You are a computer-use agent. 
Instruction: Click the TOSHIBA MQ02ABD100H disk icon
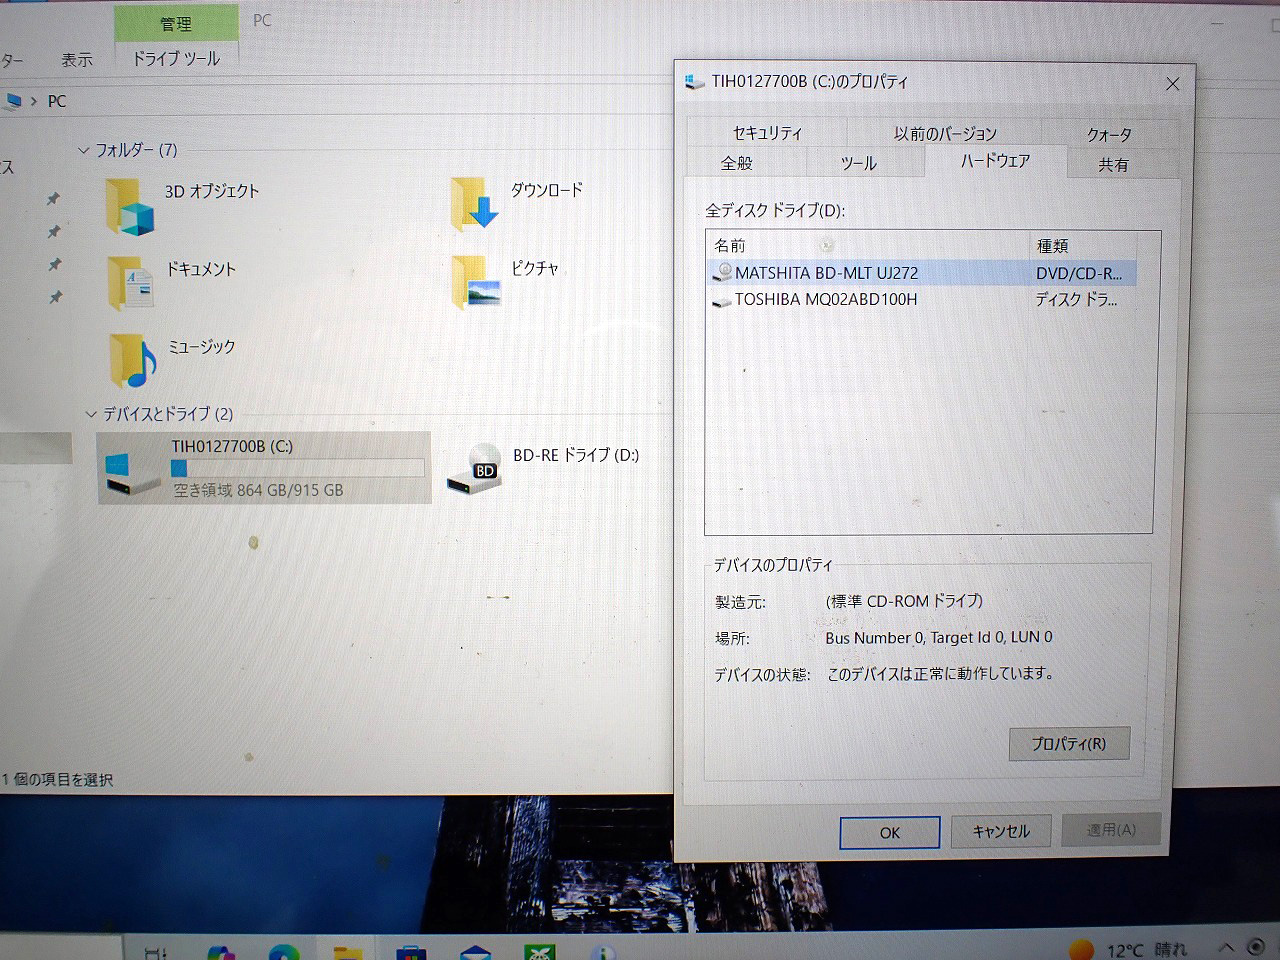pyautogui.click(x=722, y=300)
